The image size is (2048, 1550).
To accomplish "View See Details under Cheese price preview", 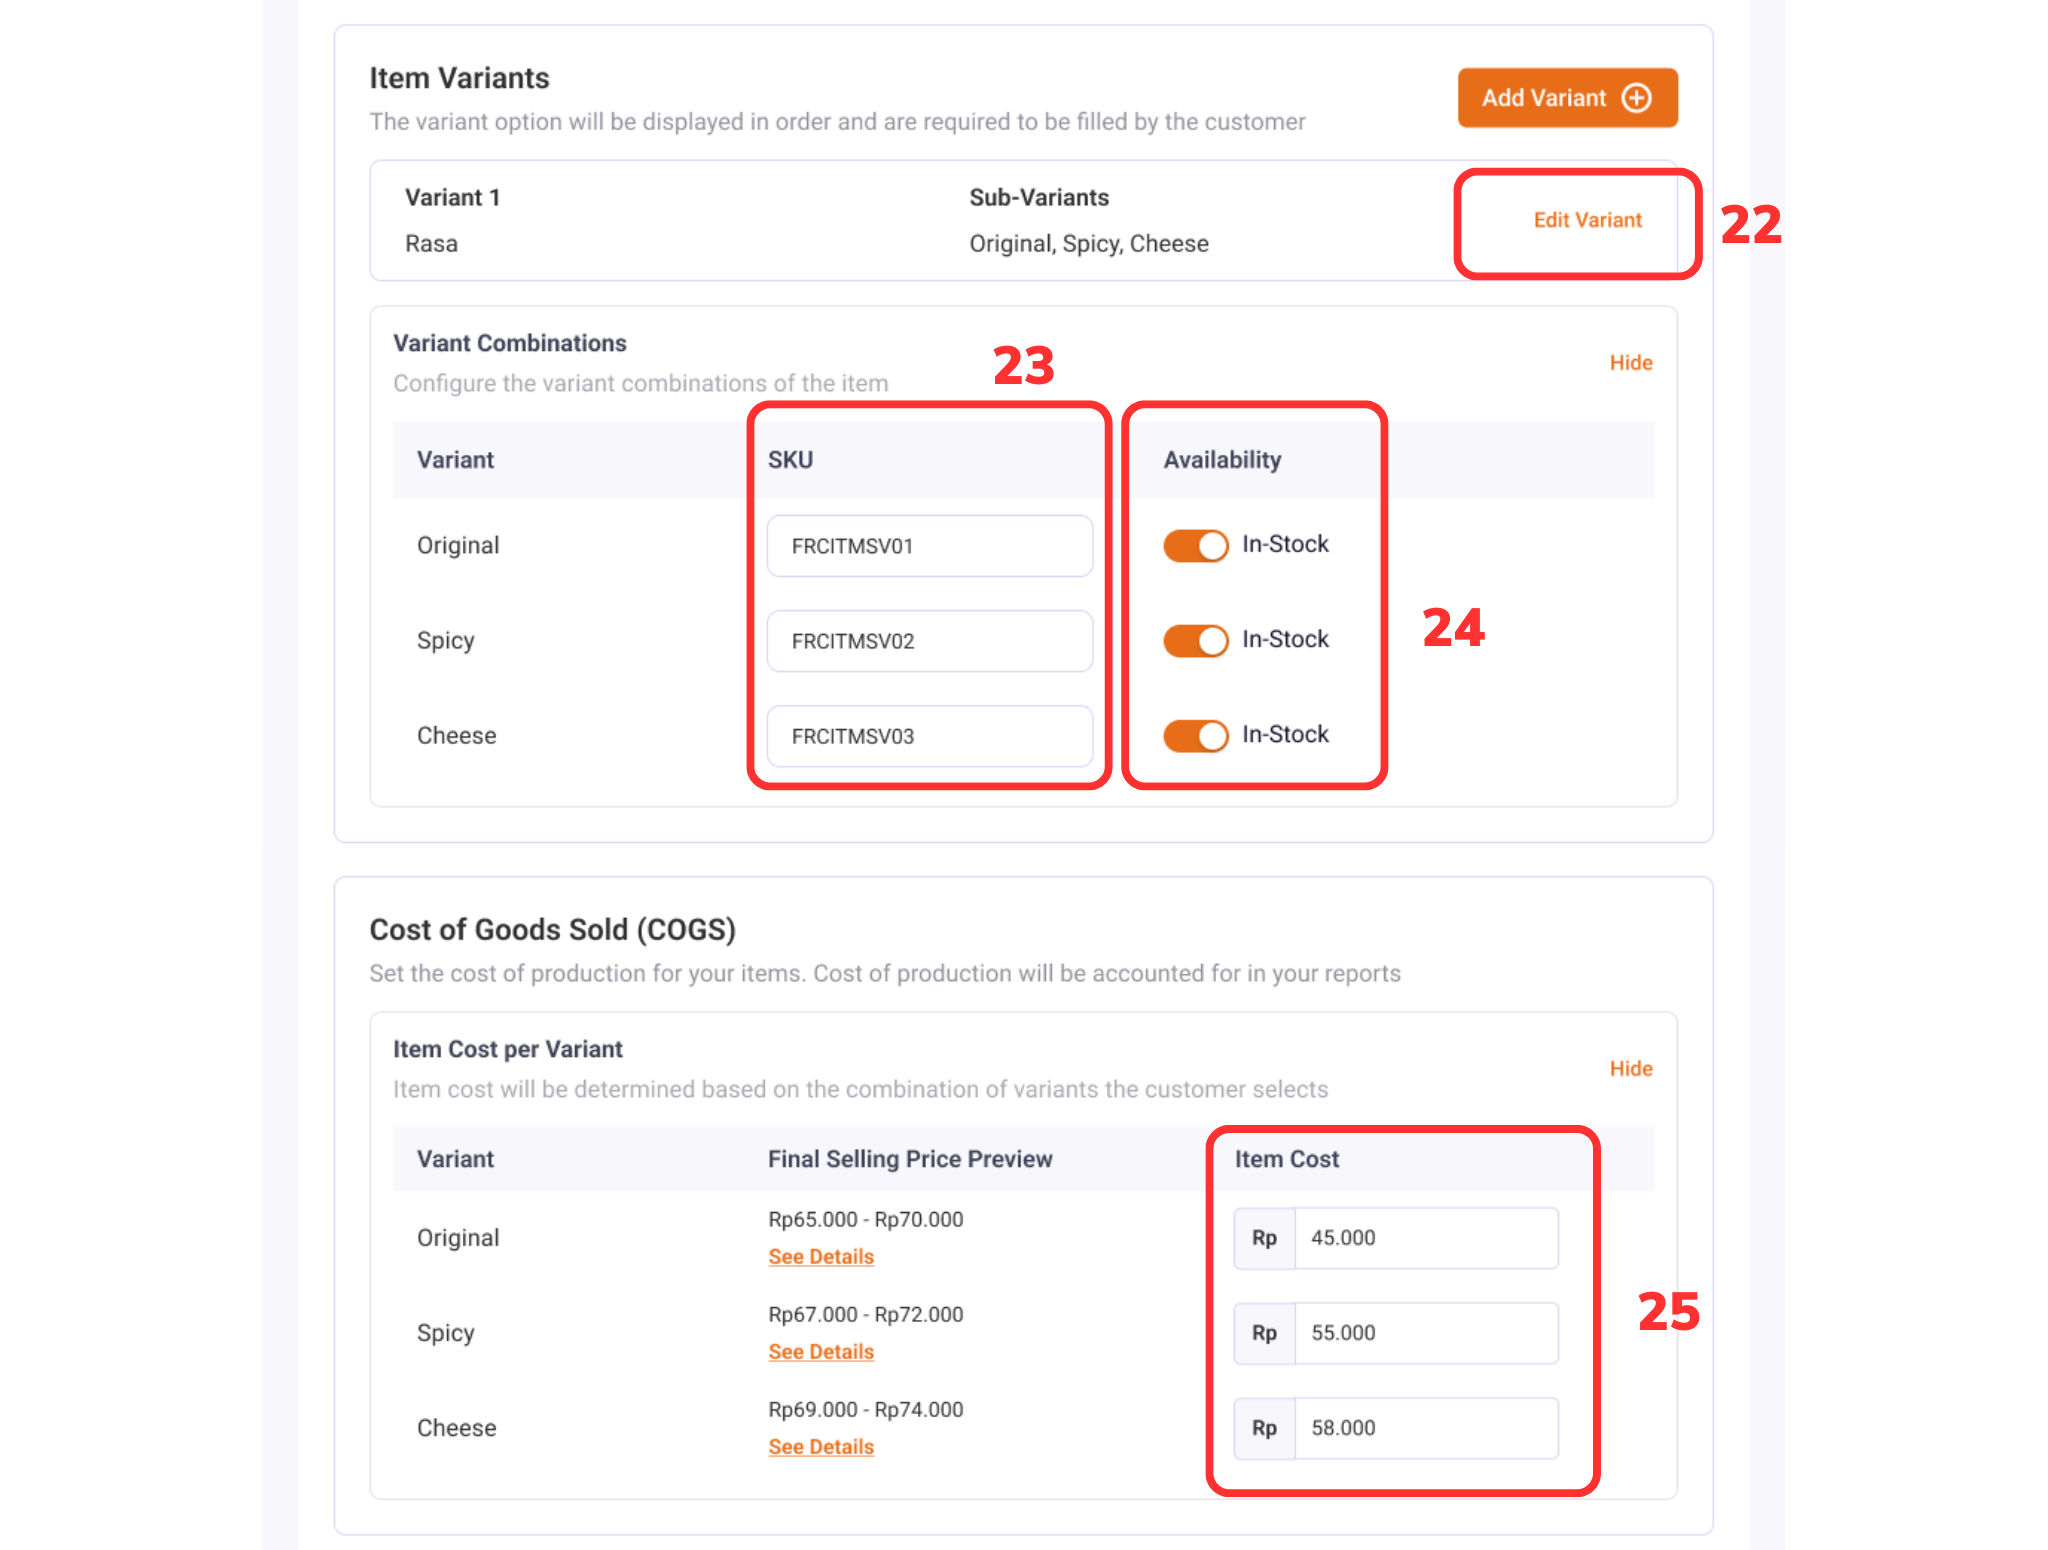I will coord(820,1446).
